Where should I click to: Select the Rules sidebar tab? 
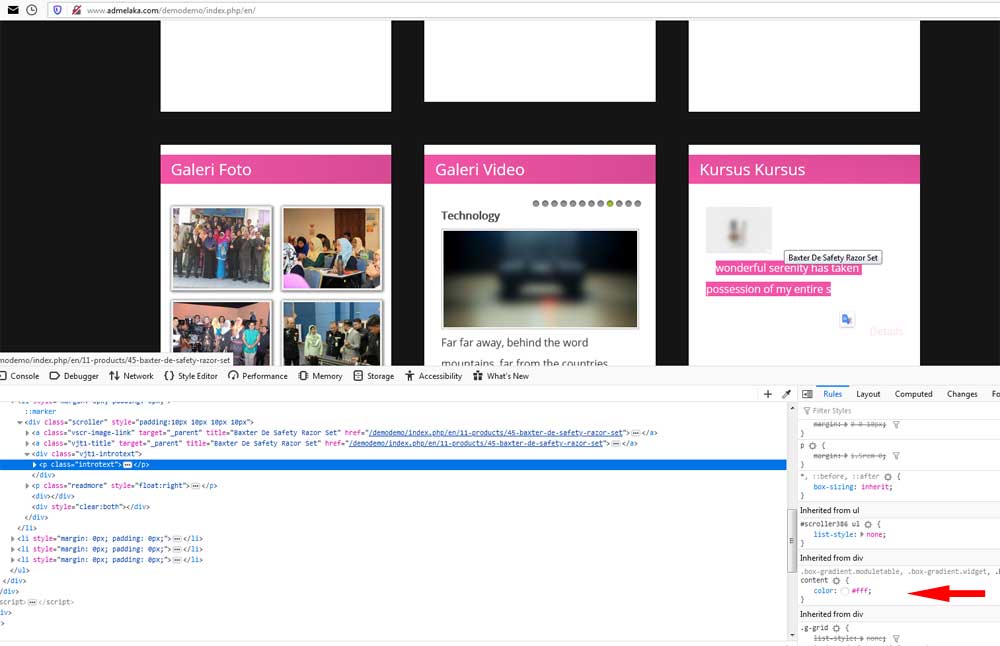click(832, 394)
